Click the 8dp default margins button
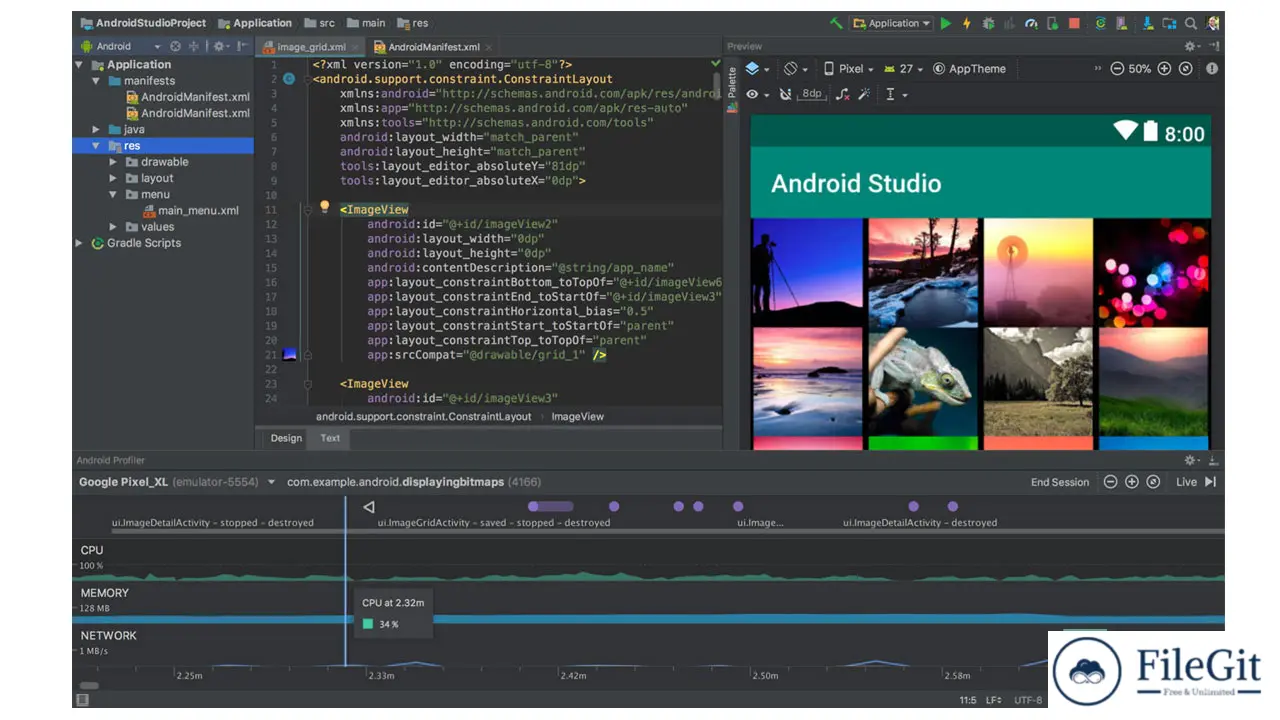The image size is (1280, 720). [x=811, y=94]
